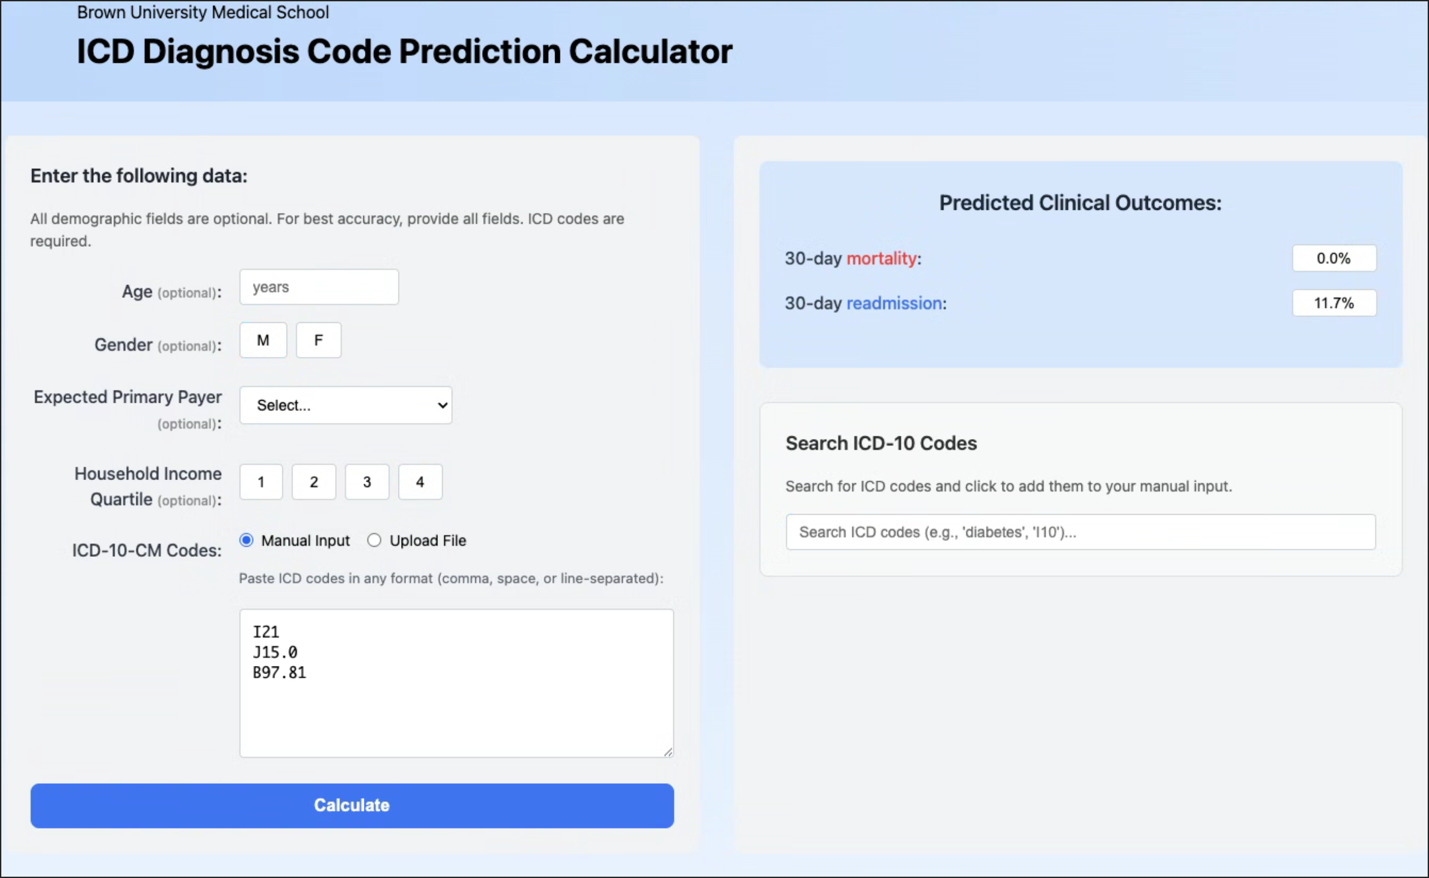This screenshot has height=878, width=1429.
Task: Open the Expected Primary Payer dropdown
Action: [x=345, y=405]
